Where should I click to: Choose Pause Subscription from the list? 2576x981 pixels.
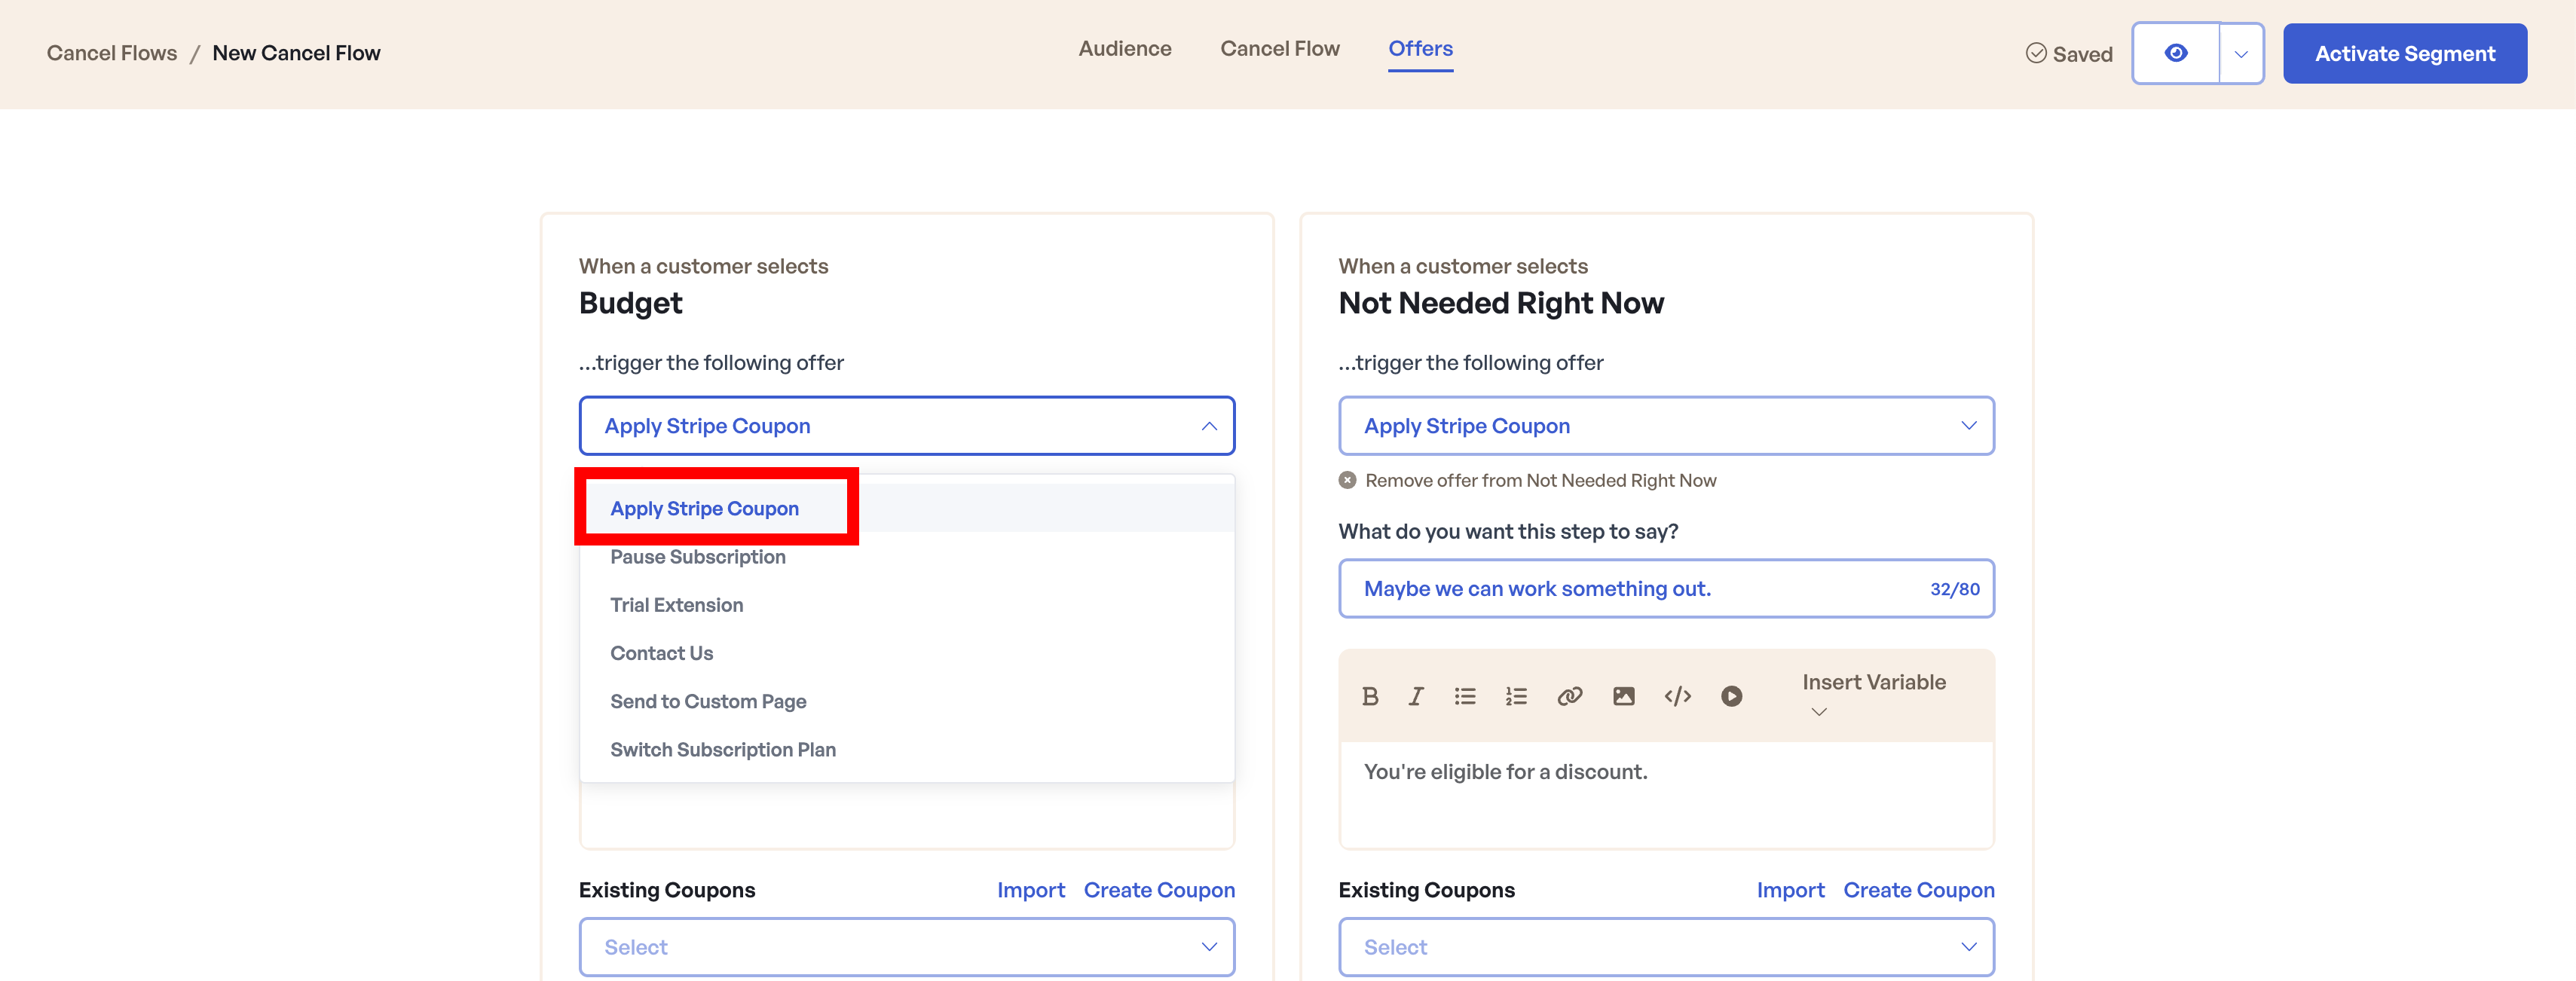[698, 557]
